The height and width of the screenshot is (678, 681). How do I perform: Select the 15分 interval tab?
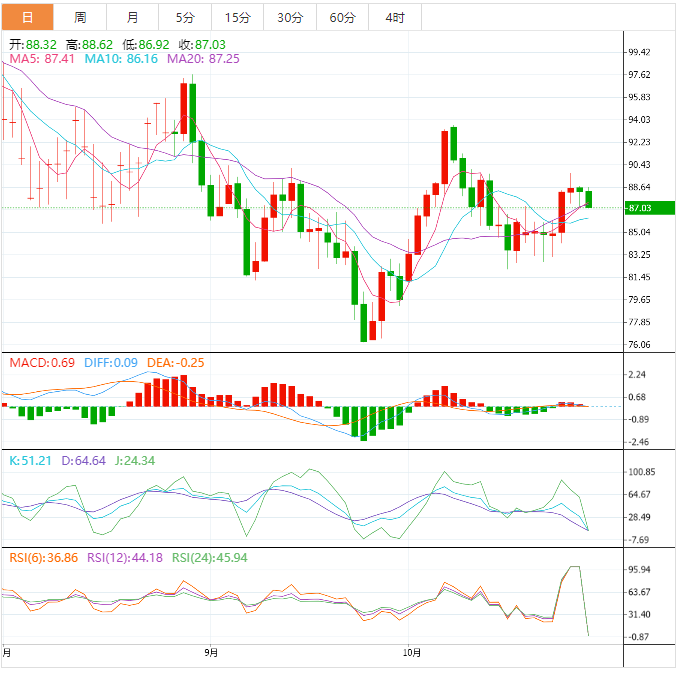pyautogui.click(x=238, y=17)
